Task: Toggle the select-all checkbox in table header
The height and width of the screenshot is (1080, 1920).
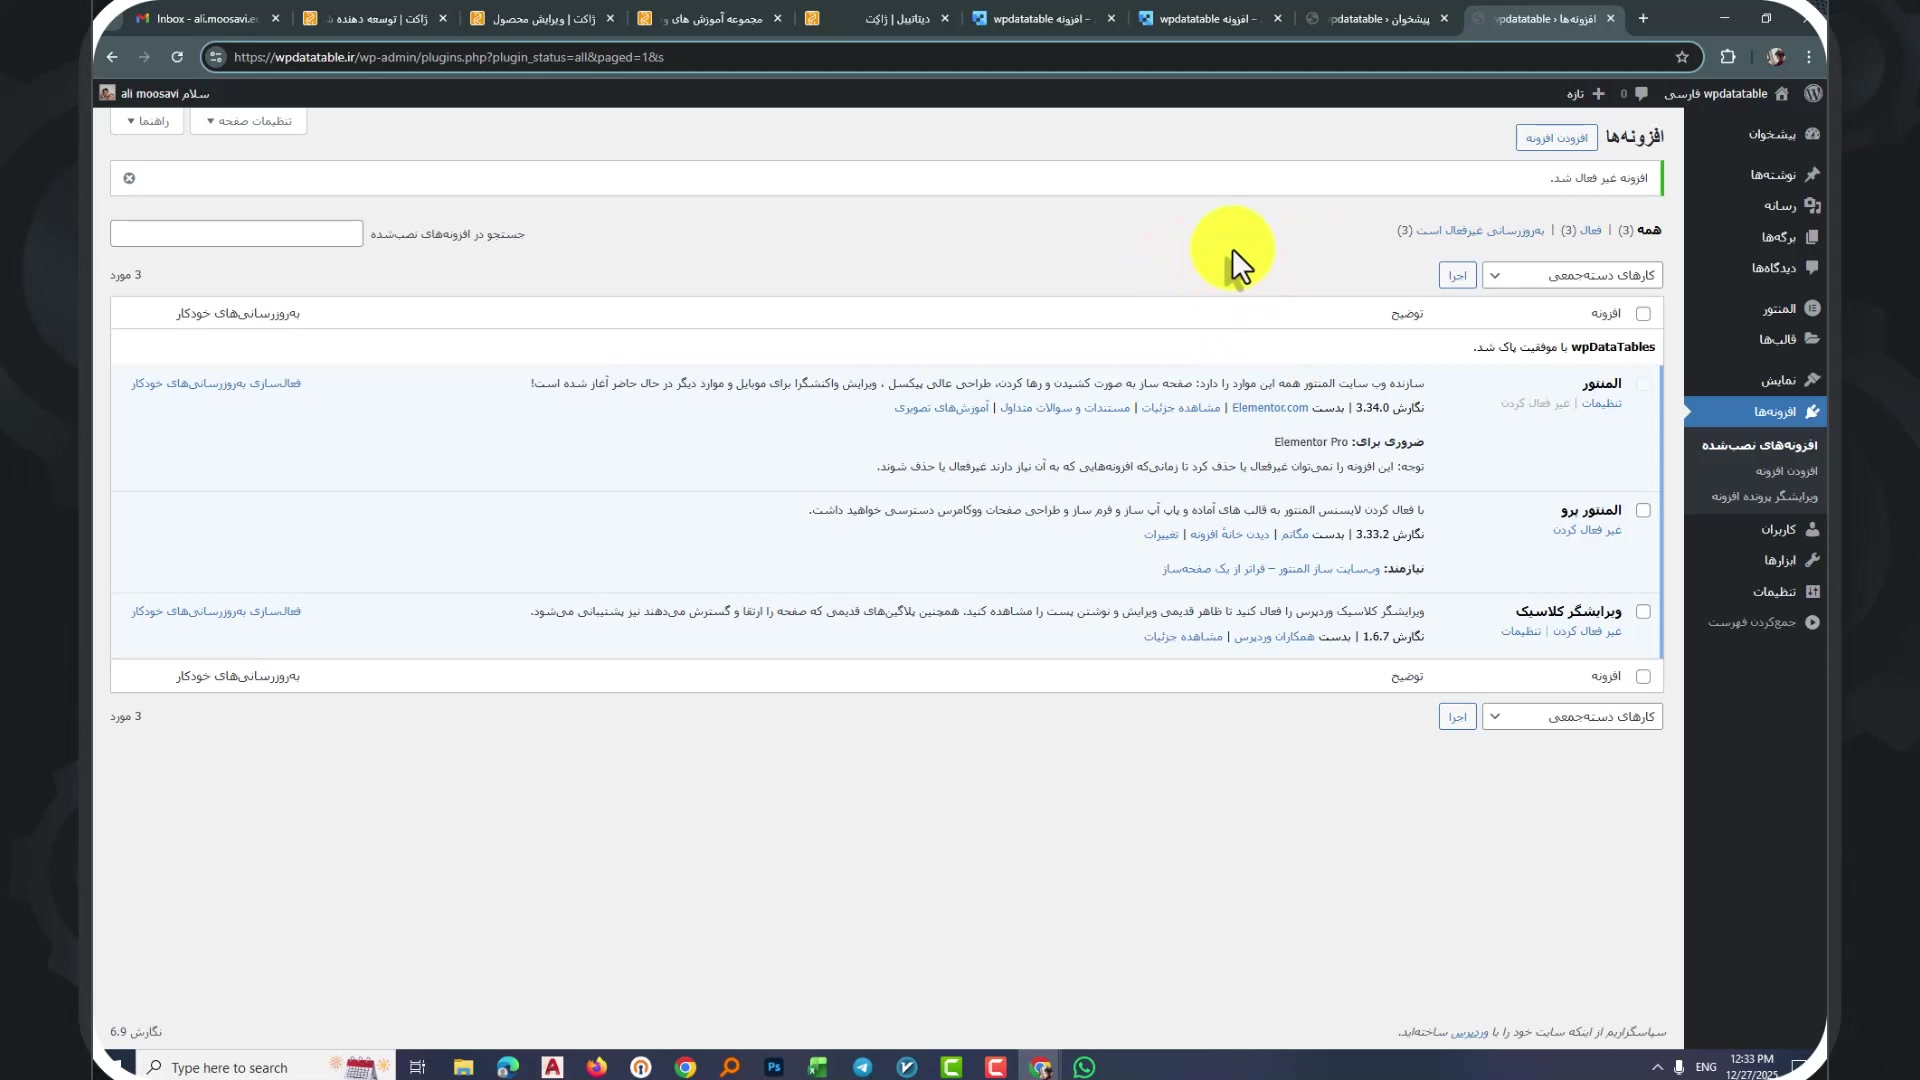Action: 1643,314
